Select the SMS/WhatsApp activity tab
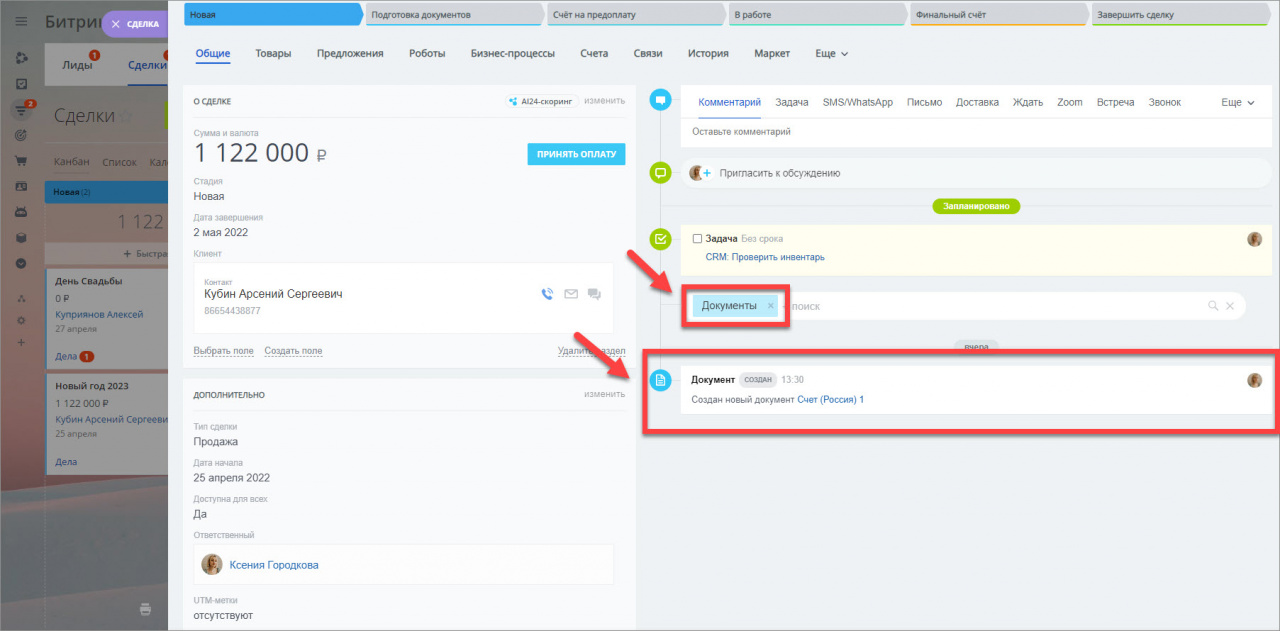This screenshot has height=631, width=1280. coord(857,102)
